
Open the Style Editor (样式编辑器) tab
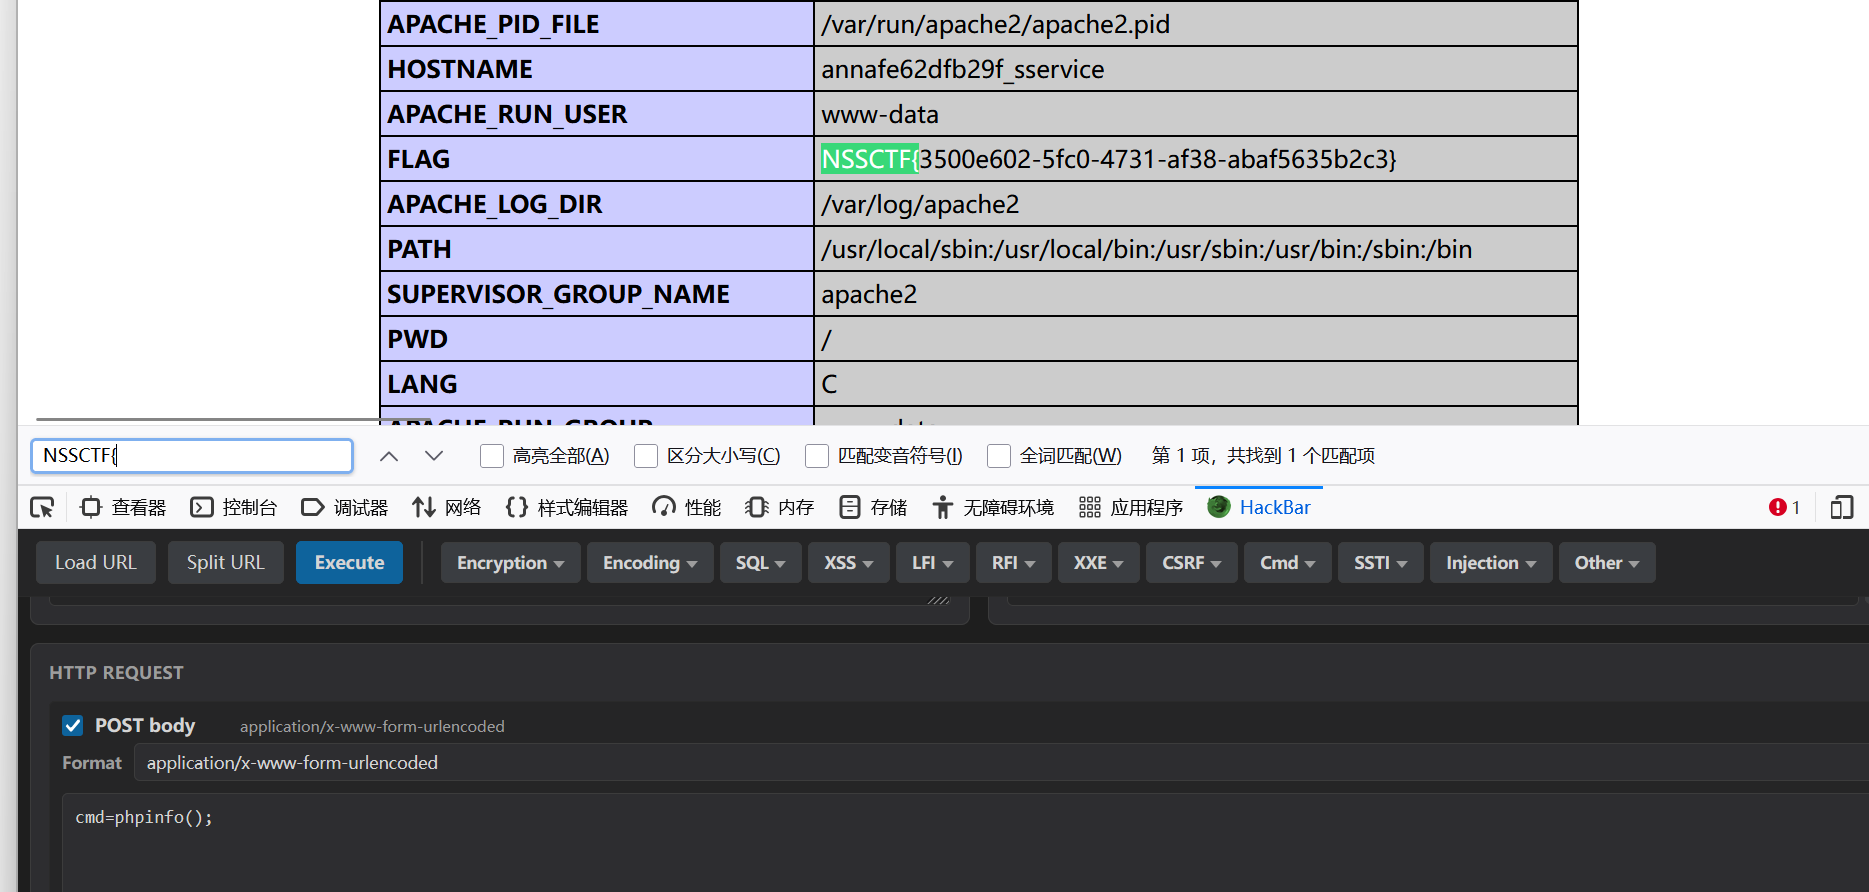coord(567,508)
